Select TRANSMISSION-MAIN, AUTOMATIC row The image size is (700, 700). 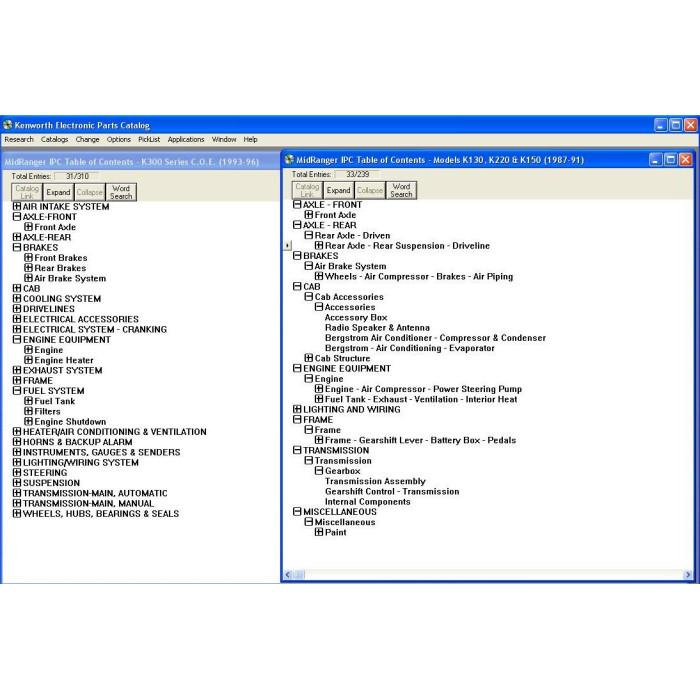tap(95, 493)
